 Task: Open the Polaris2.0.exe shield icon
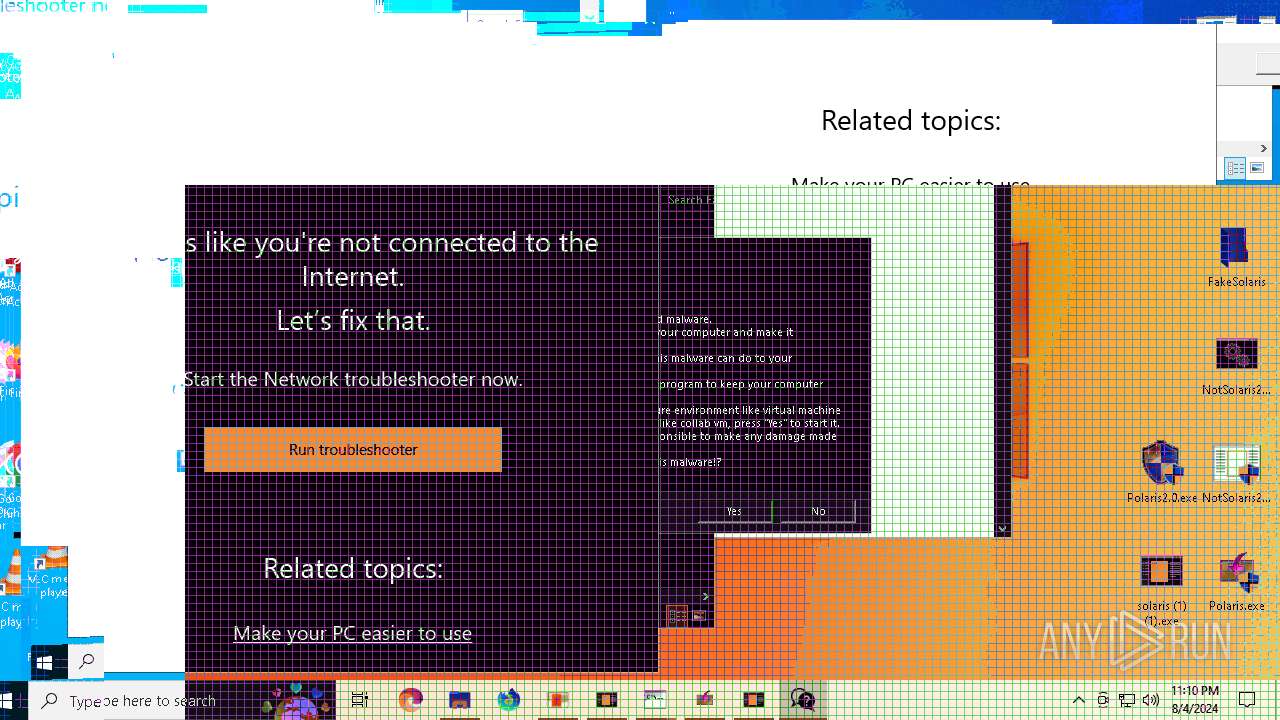(x=1161, y=472)
